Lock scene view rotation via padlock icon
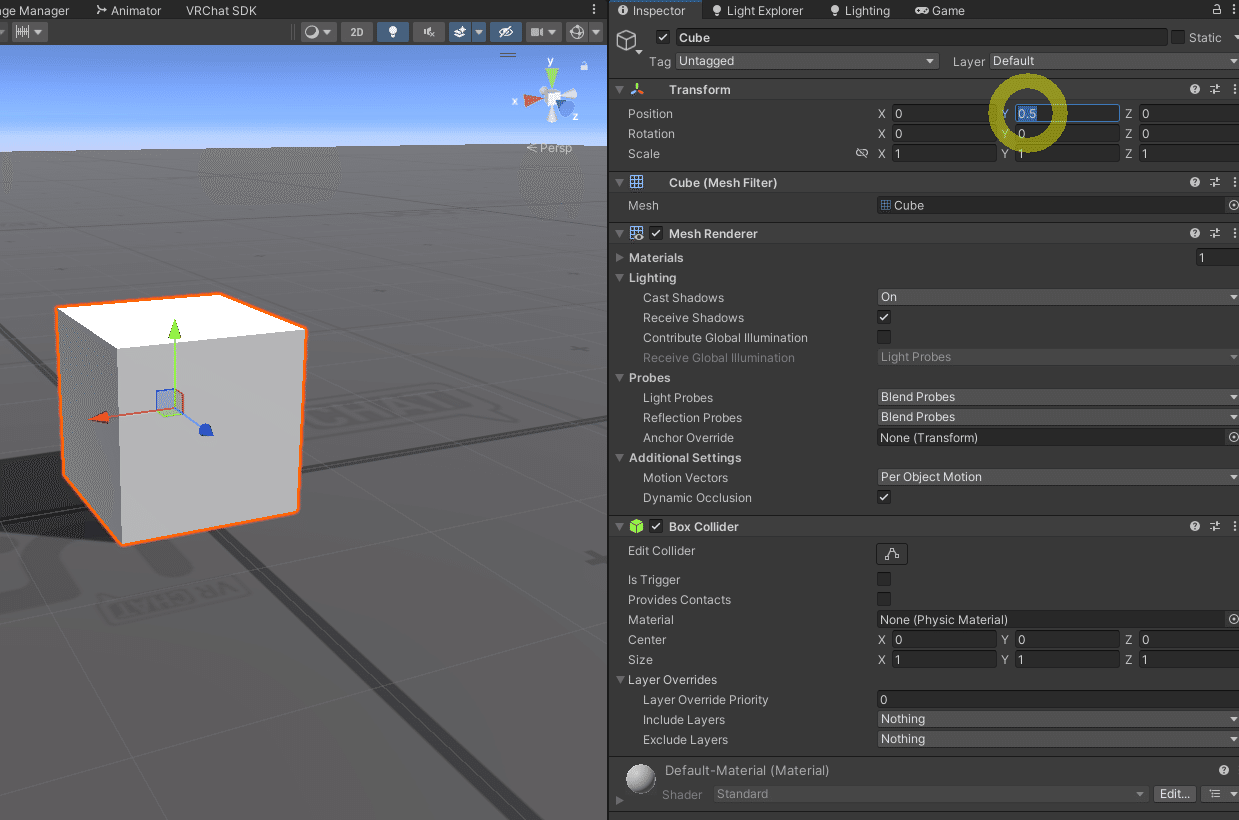 (583, 66)
